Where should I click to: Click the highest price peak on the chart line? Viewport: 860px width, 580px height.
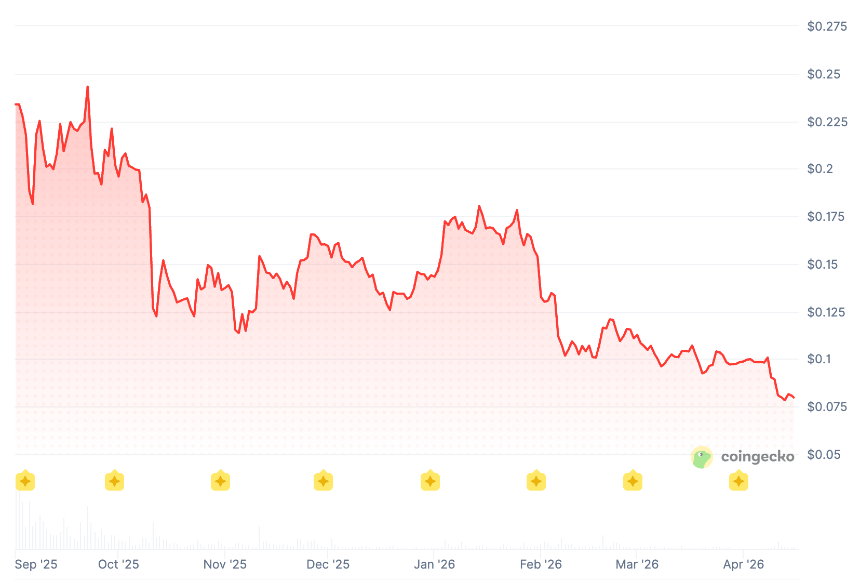88,87
